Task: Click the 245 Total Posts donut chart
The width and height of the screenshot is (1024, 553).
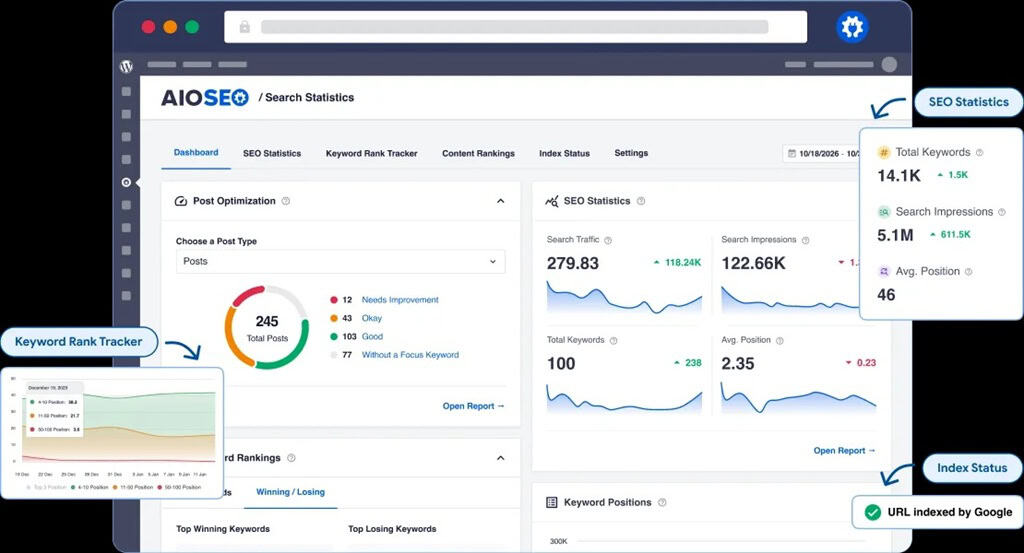Action: click(x=266, y=327)
